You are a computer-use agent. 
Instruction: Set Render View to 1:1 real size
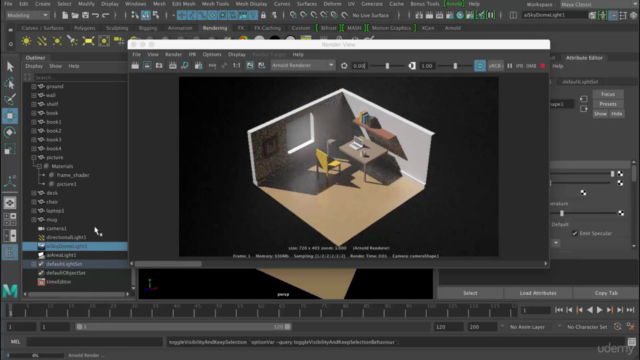pos(236,65)
